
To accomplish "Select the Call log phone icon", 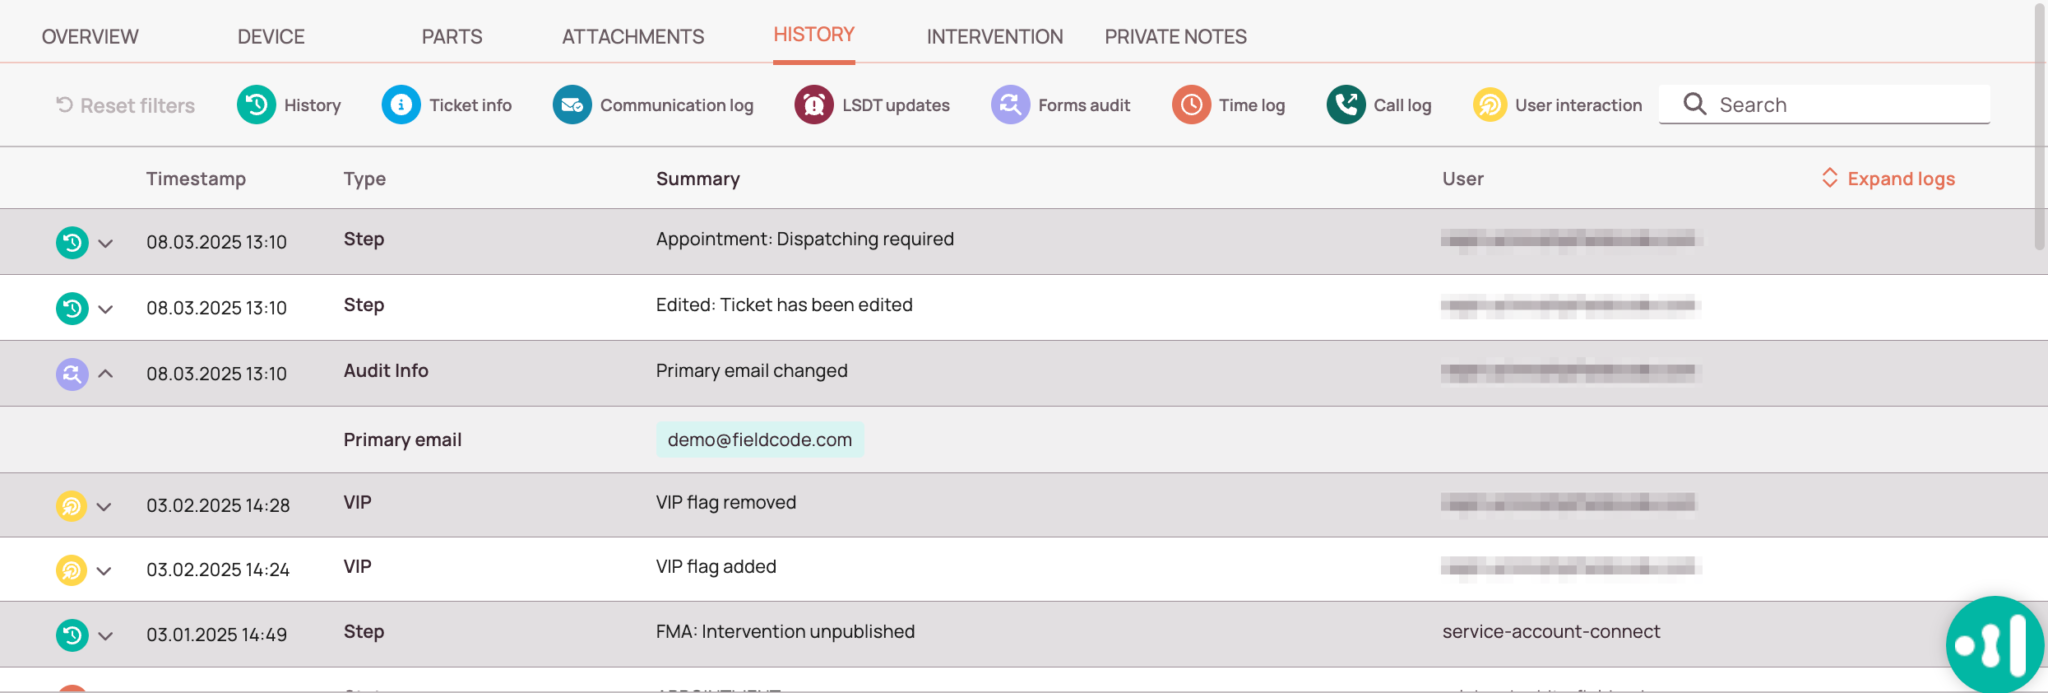I will click(x=1346, y=105).
